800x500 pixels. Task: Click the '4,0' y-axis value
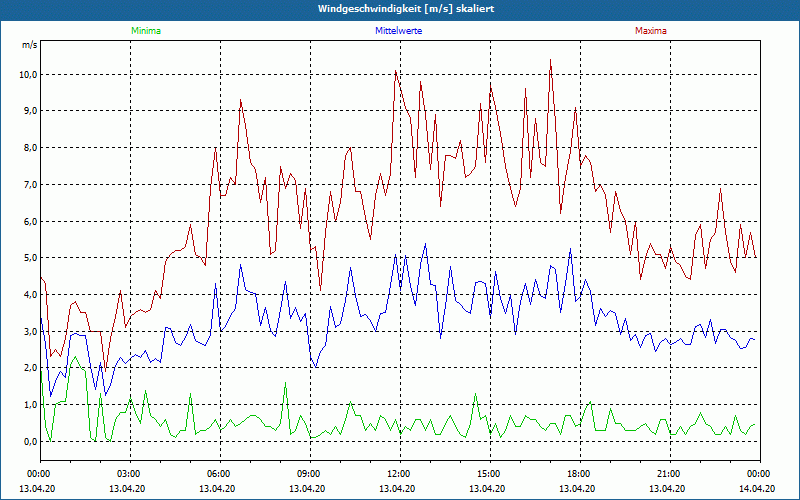tap(30, 295)
